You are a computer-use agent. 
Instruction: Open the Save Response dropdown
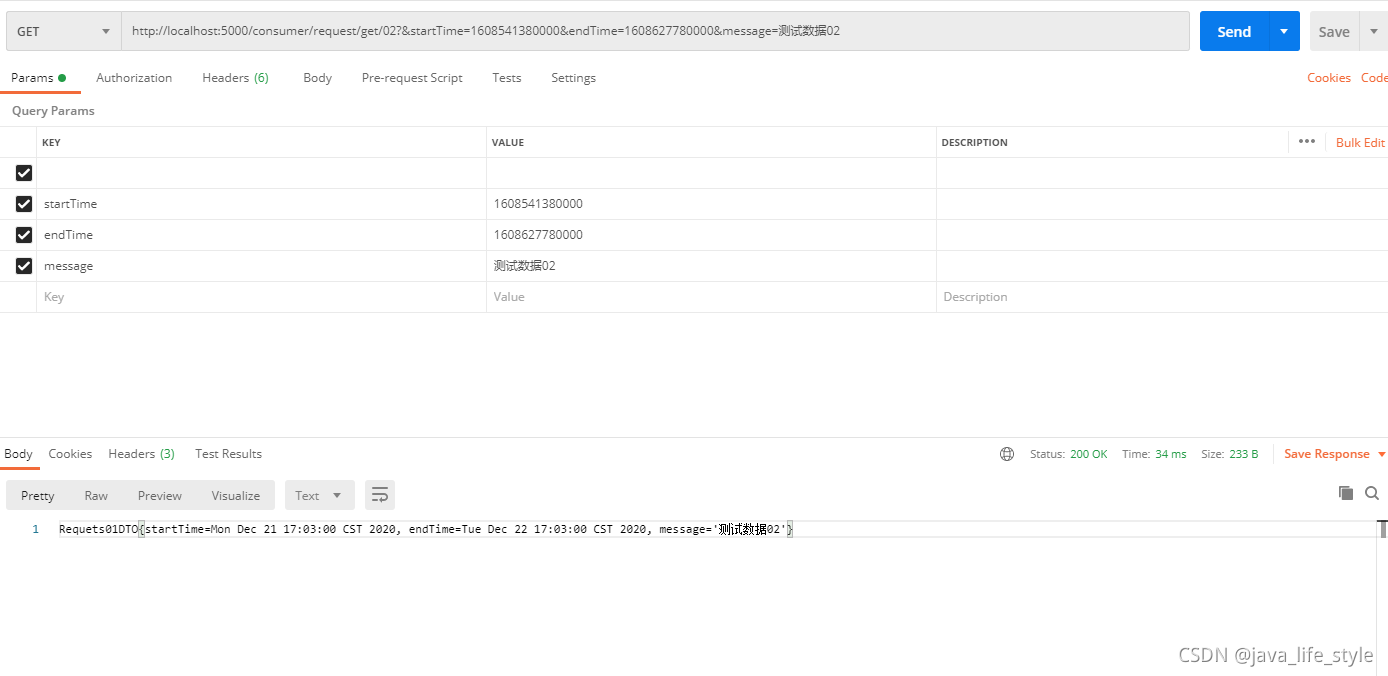1335,454
